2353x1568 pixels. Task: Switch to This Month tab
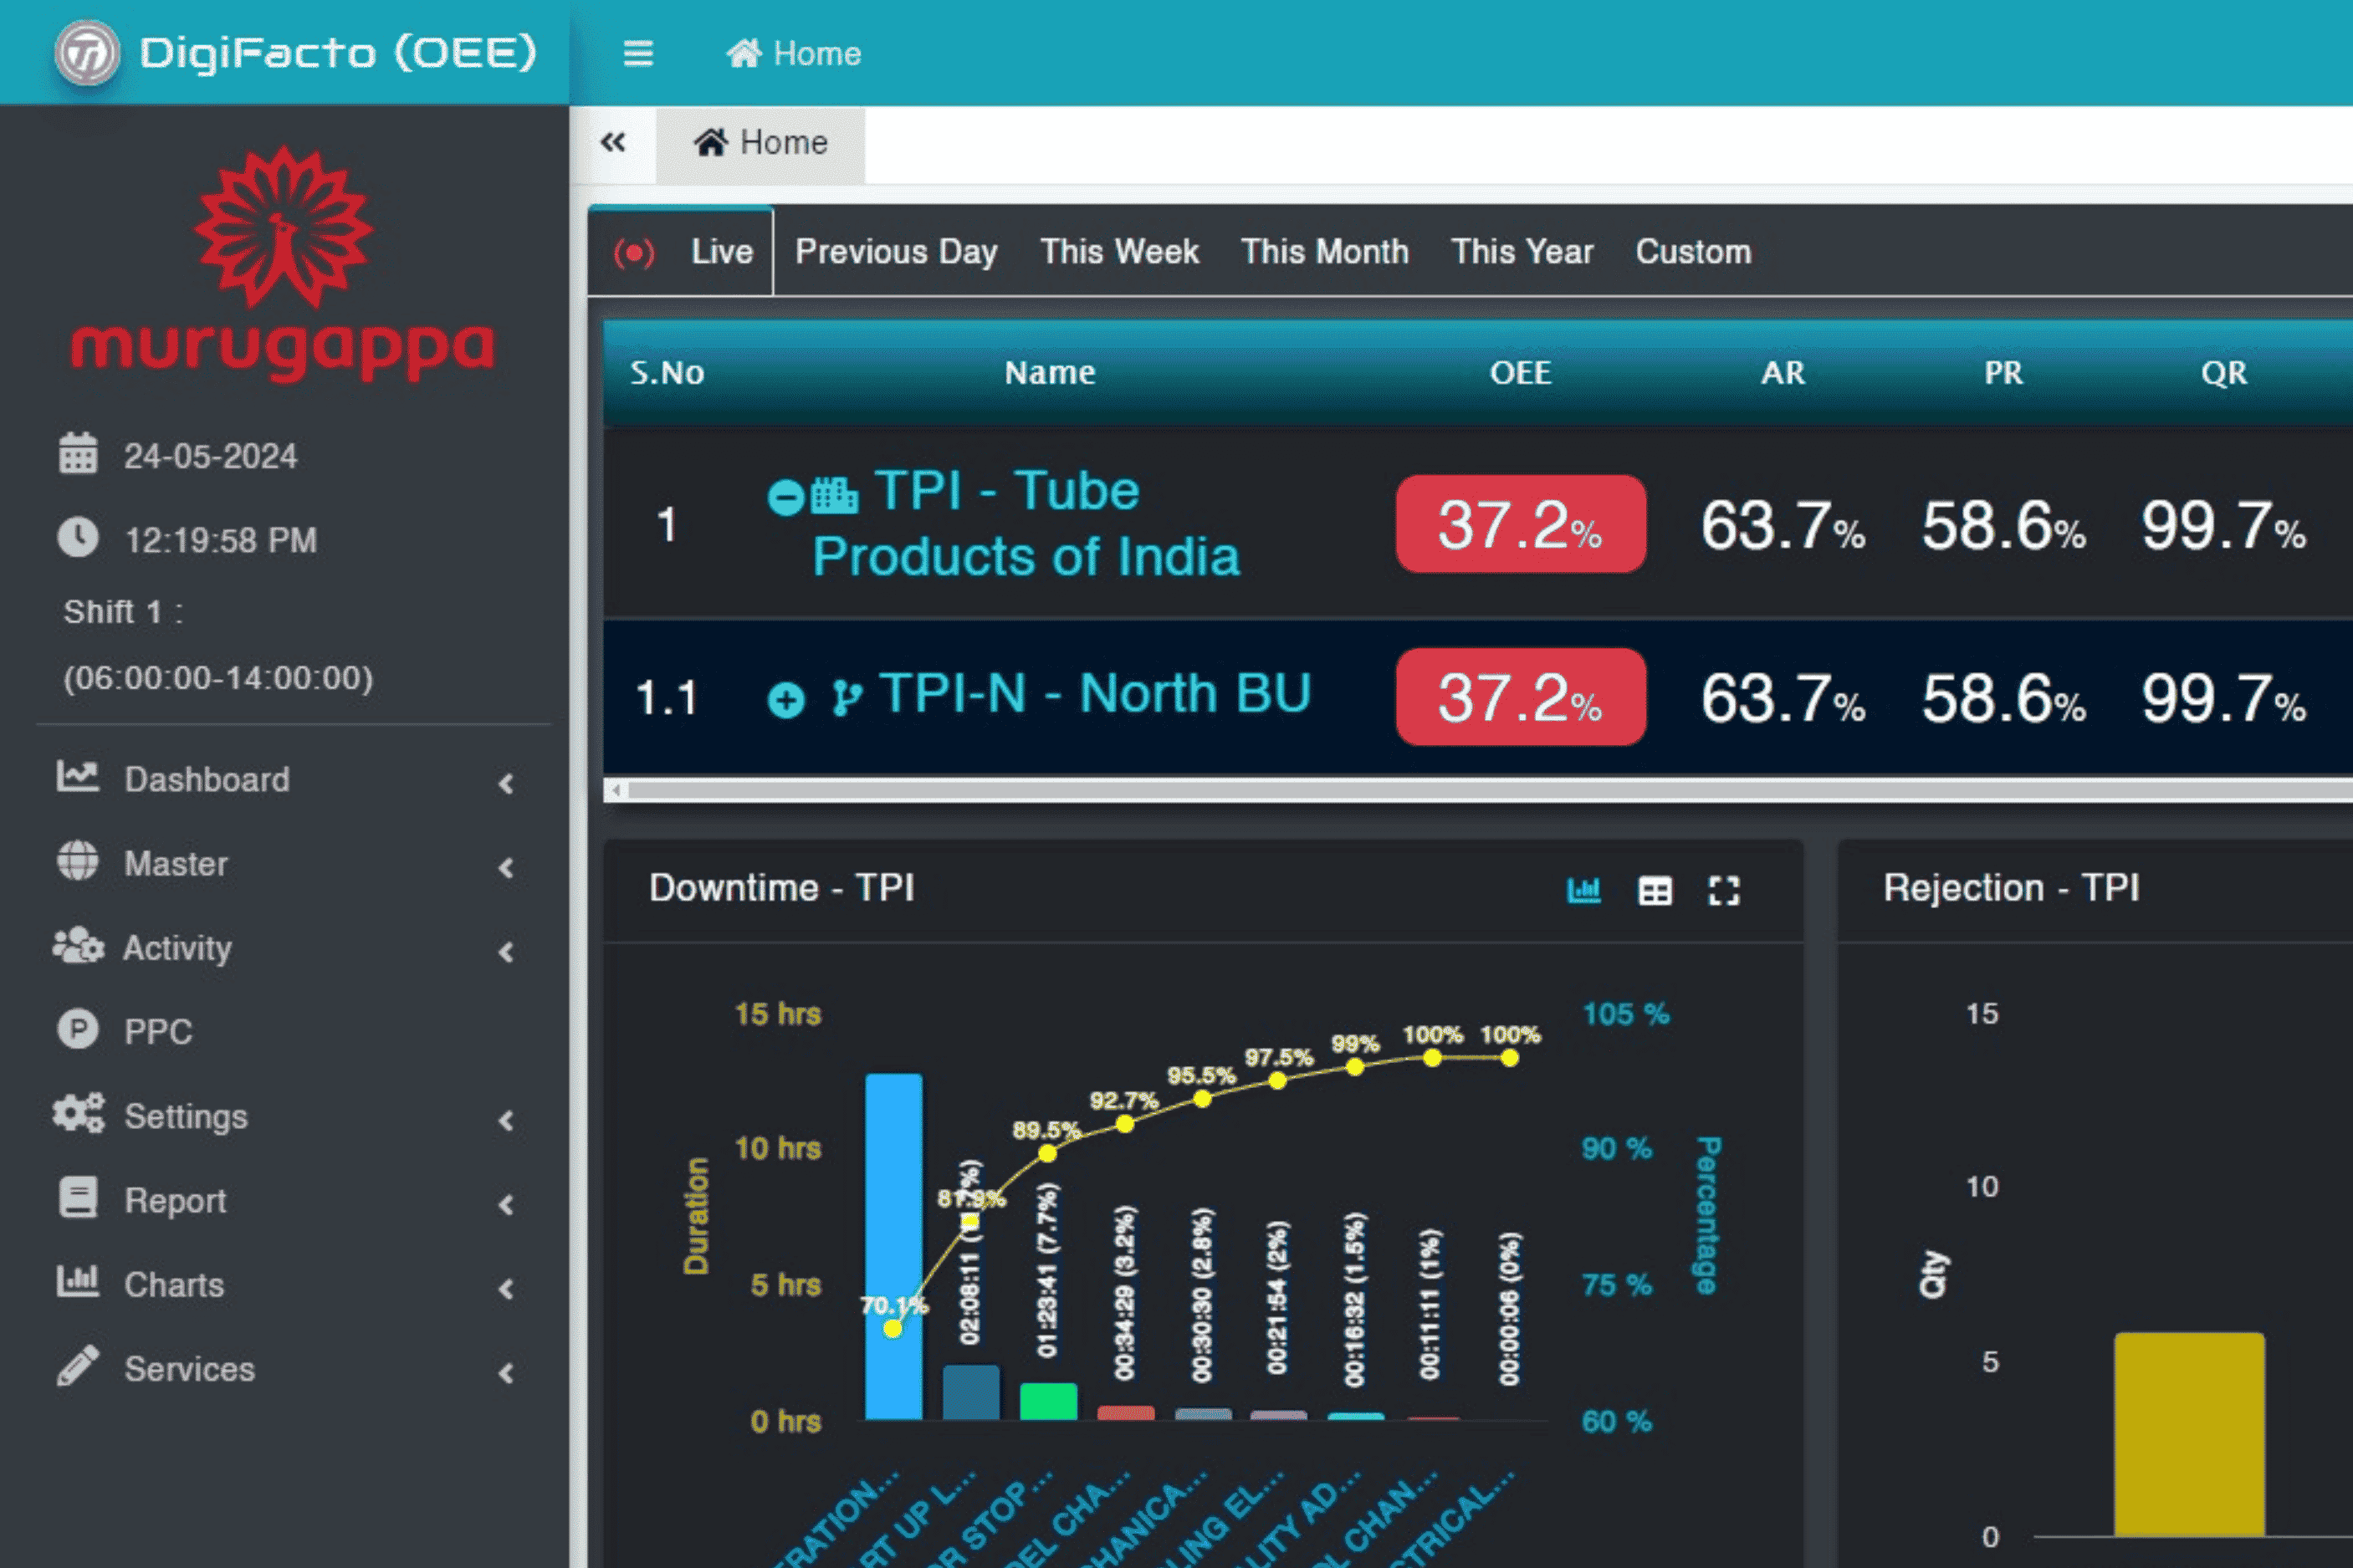pyautogui.click(x=1325, y=251)
